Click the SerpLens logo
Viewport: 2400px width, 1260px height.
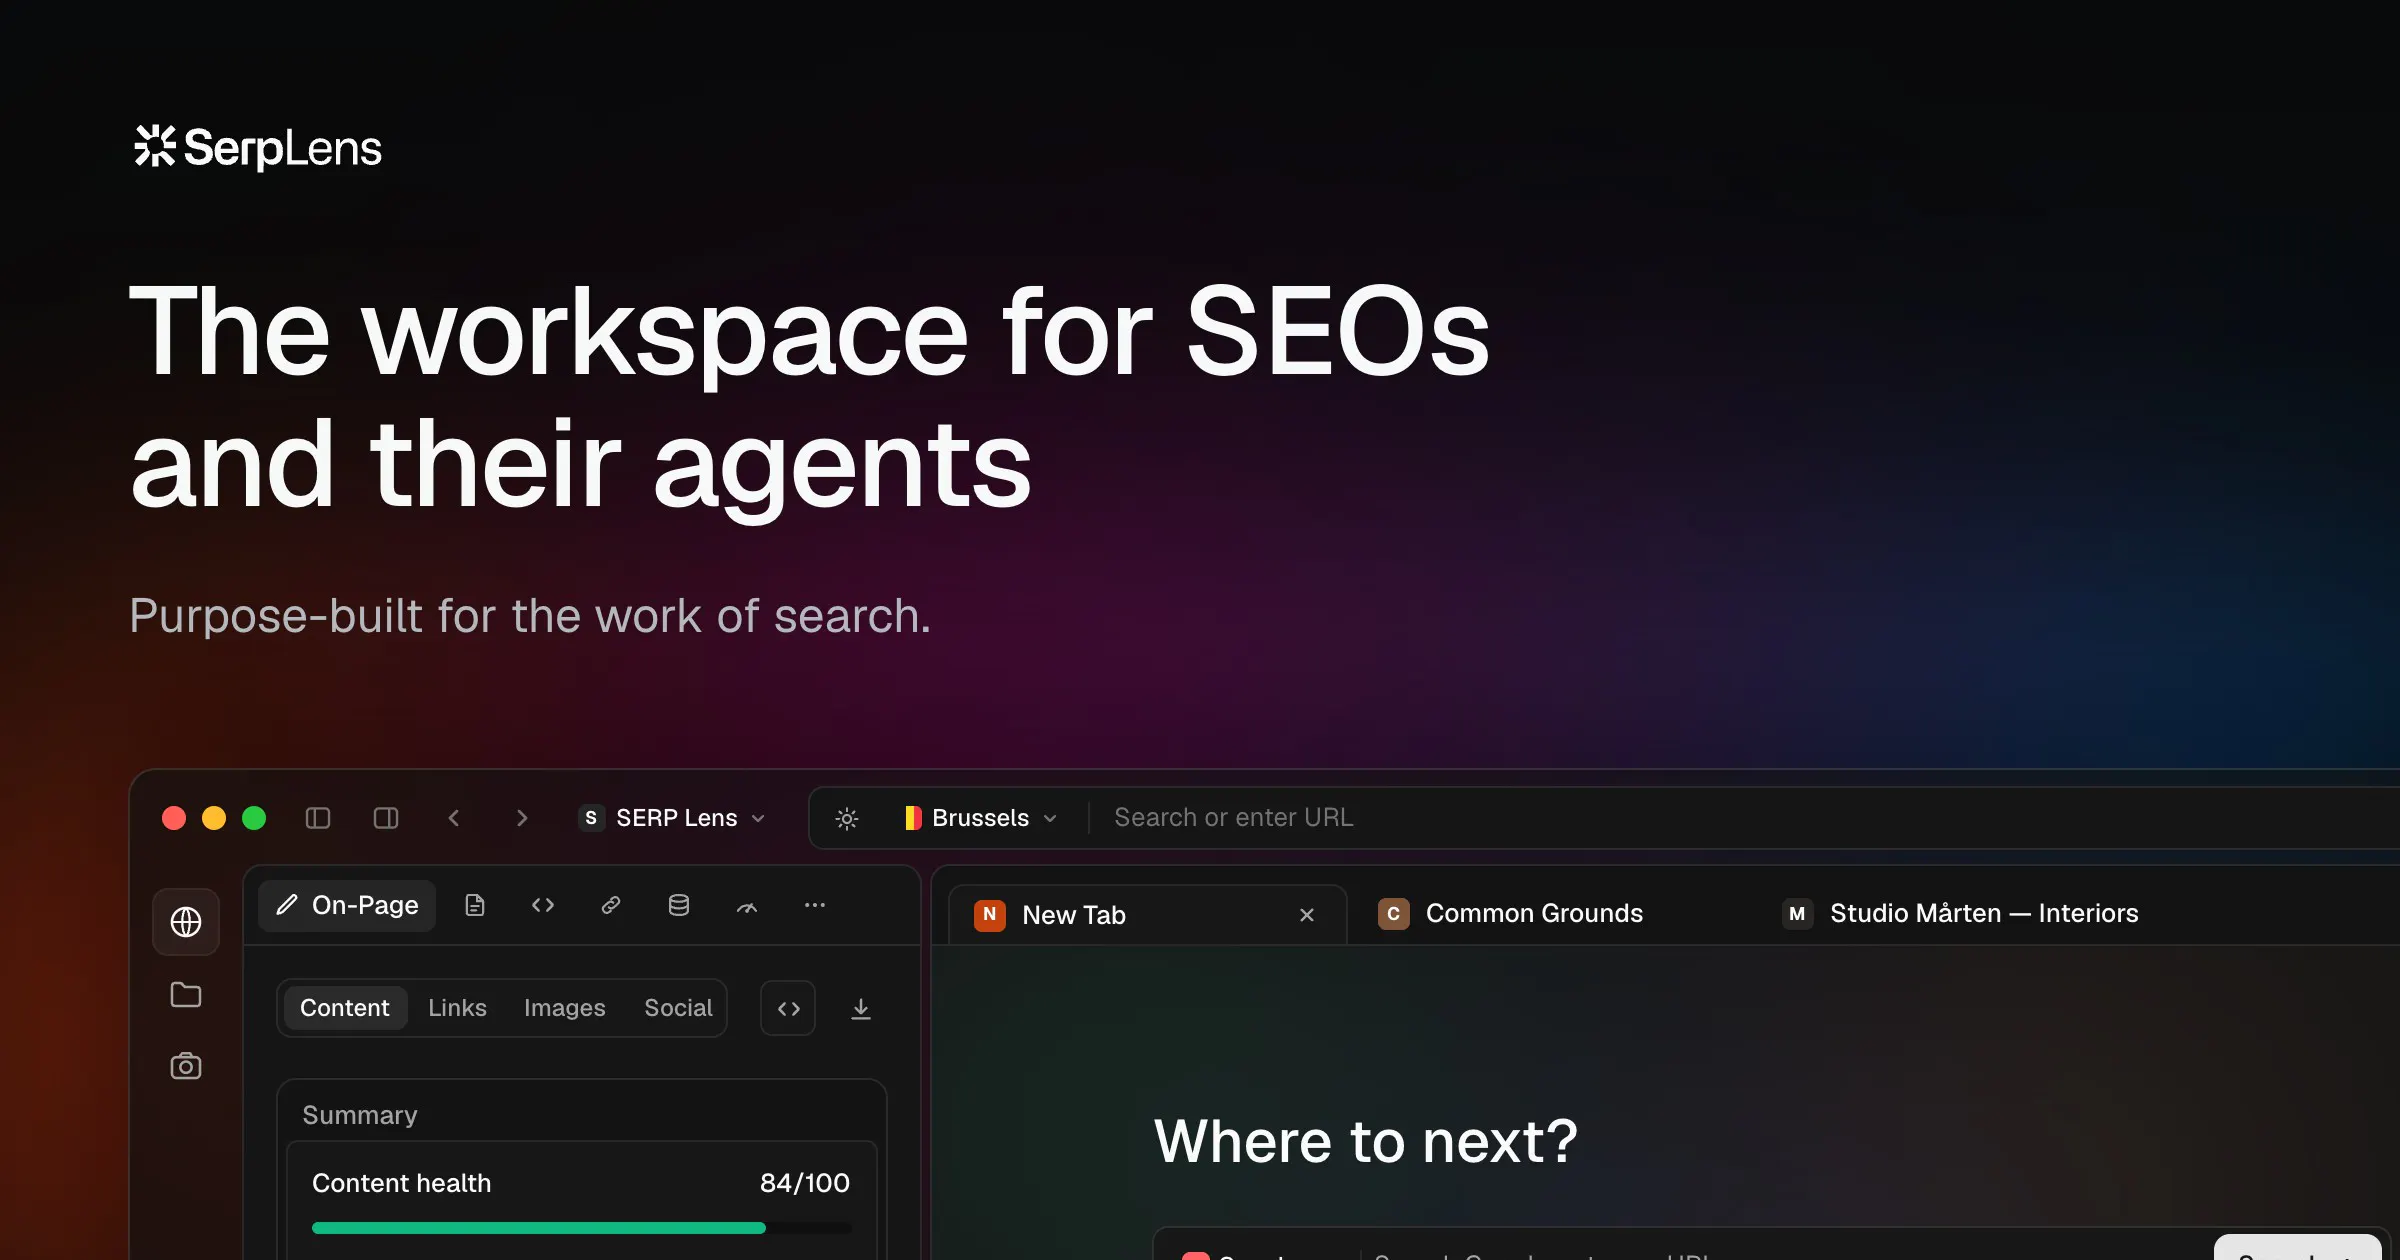(x=257, y=147)
